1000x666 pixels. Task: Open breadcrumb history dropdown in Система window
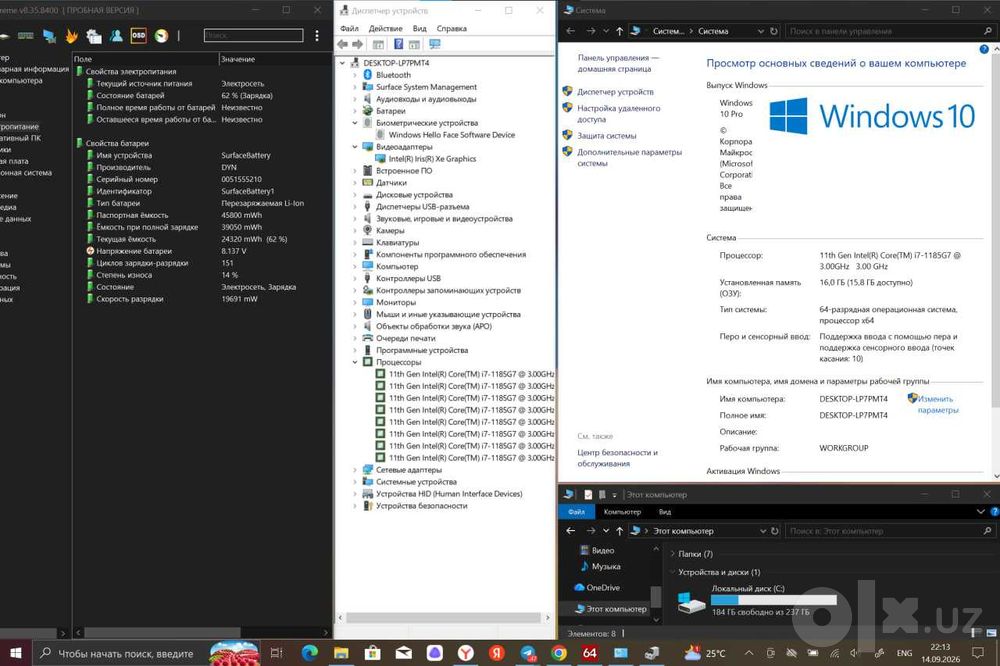(x=761, y=31)
